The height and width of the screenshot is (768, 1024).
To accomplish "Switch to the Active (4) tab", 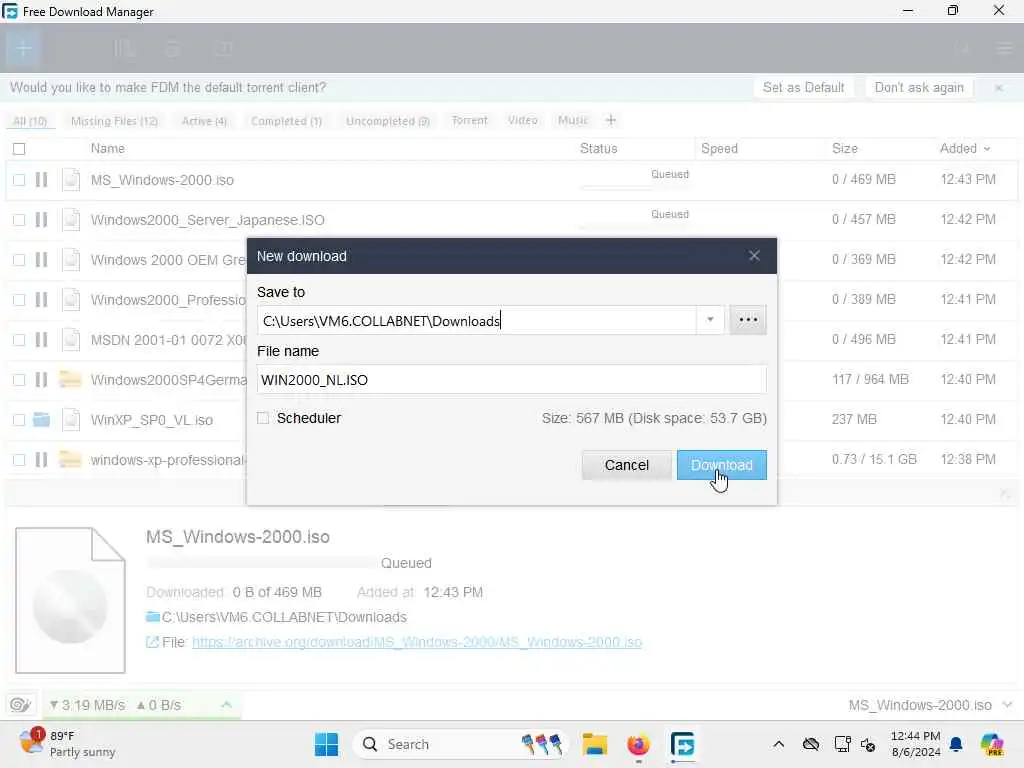I will tap(204, 121).
